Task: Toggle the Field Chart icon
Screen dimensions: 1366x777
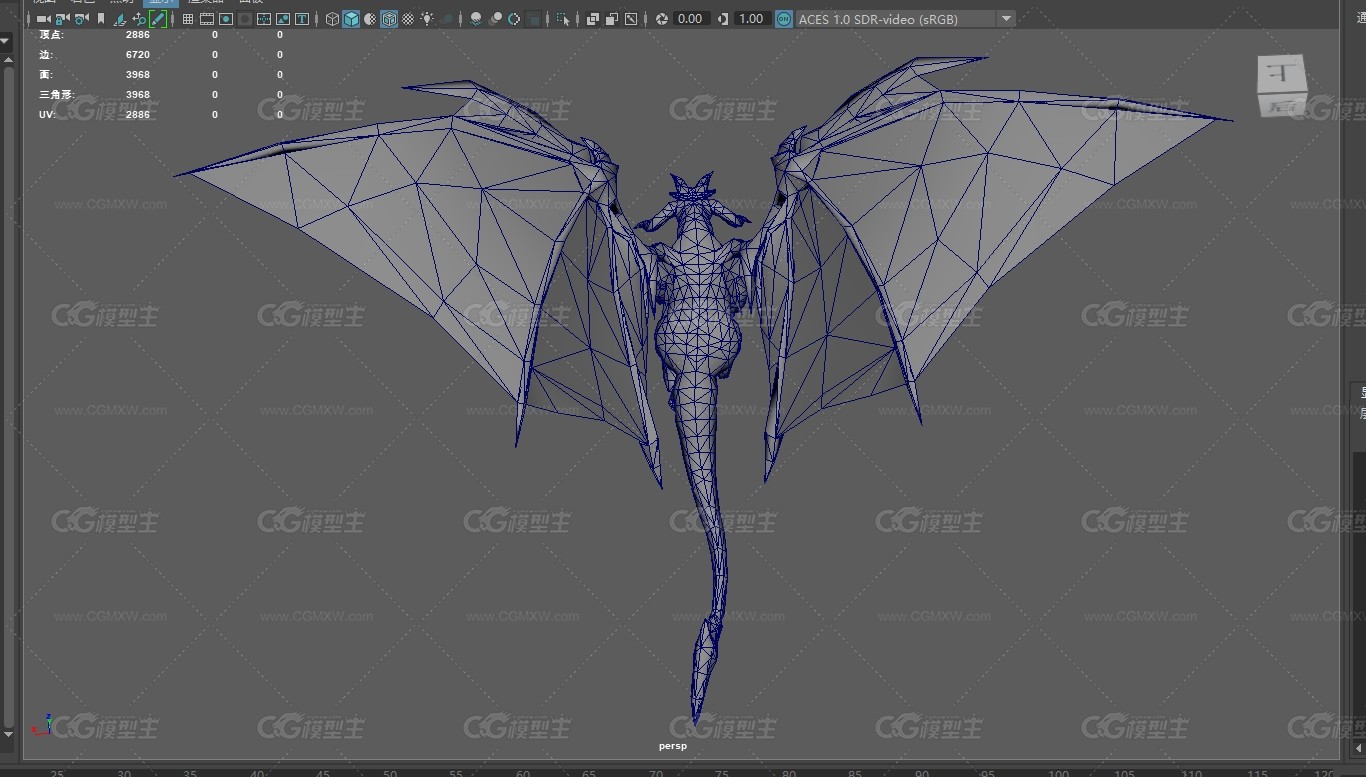Action: 264,19
